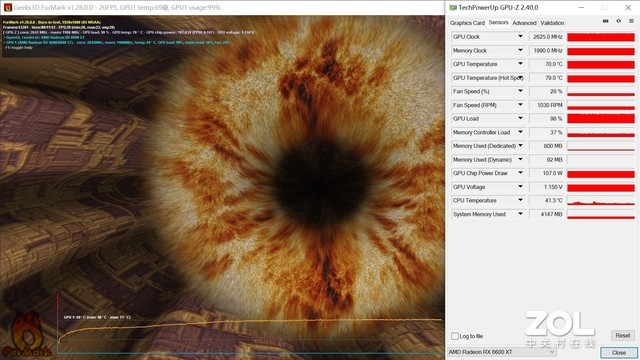Viewport: 640px width, 360px height.
Task: Click the GPU-Z app icon in title bar
Action: pos(453,7)
